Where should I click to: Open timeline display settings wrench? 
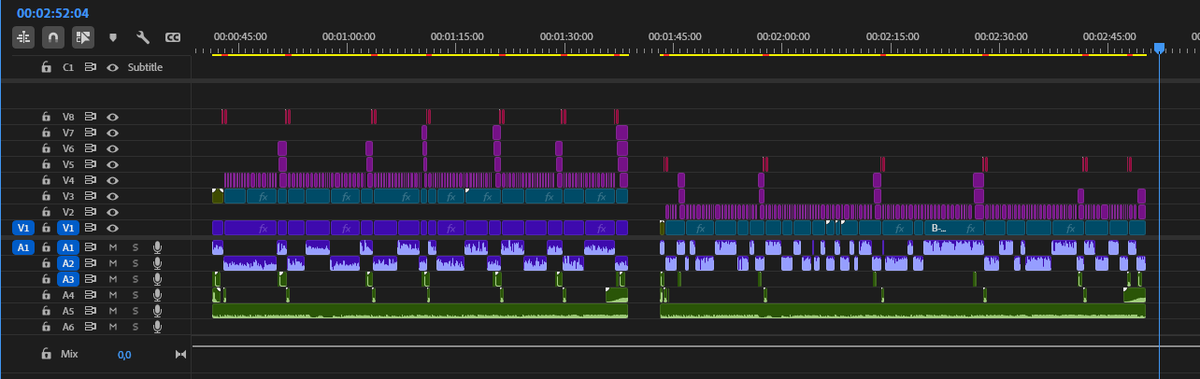point(142,38)
